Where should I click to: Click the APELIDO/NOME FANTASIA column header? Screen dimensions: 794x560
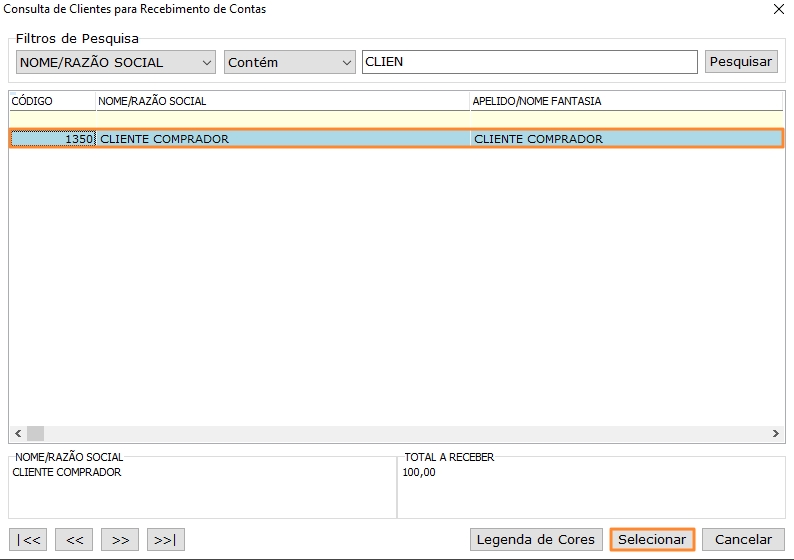(x=625, y=101)
